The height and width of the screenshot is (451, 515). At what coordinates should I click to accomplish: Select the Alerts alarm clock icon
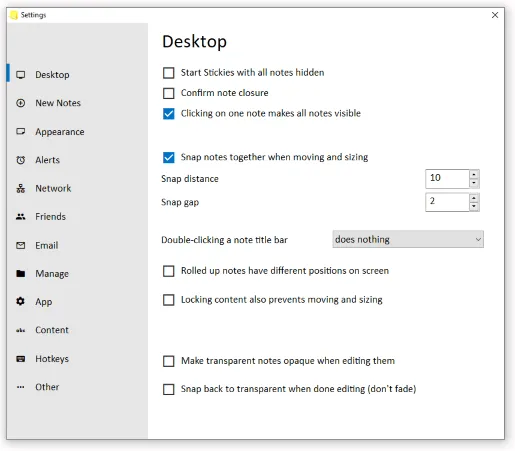coord(21,160)
